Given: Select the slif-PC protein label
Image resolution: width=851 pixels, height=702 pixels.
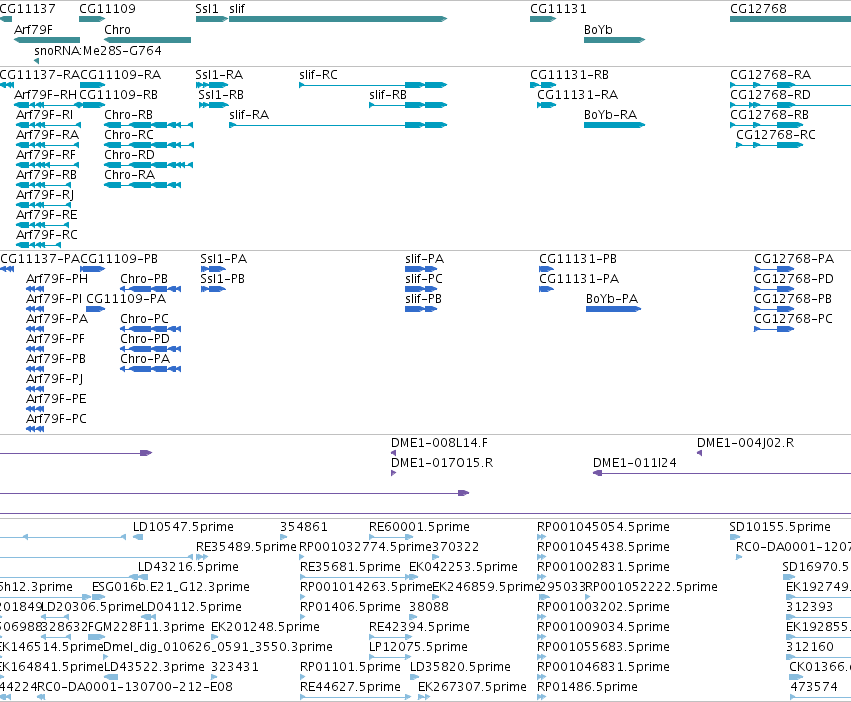Looking at the screenshot, I should [x=424, y=279].
